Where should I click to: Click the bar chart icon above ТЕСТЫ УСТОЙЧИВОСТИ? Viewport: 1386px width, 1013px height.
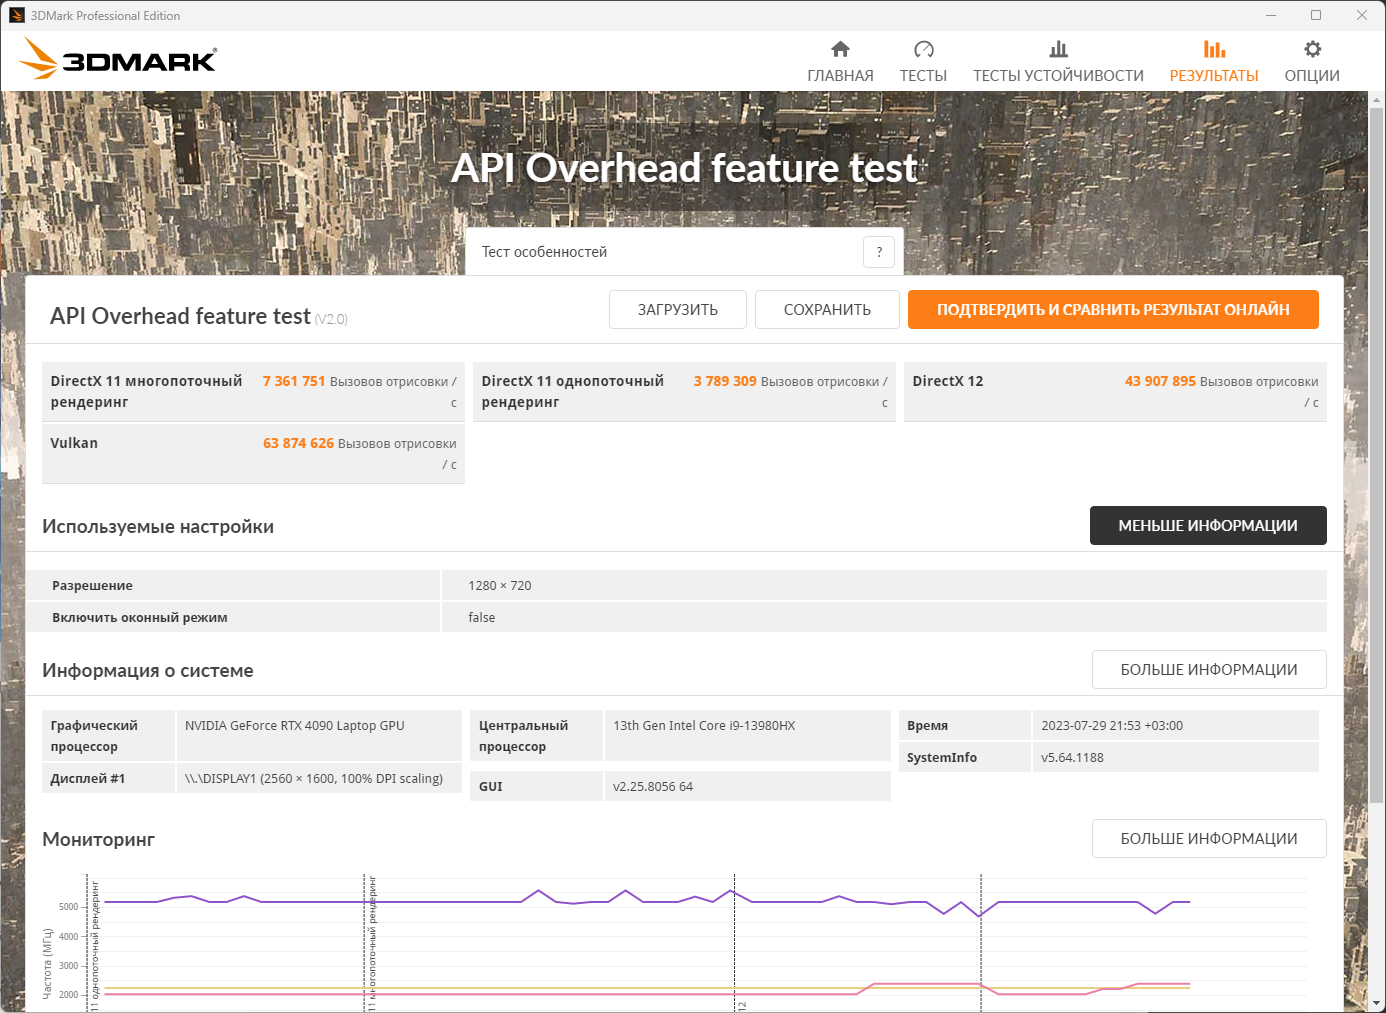(1058, 49)
